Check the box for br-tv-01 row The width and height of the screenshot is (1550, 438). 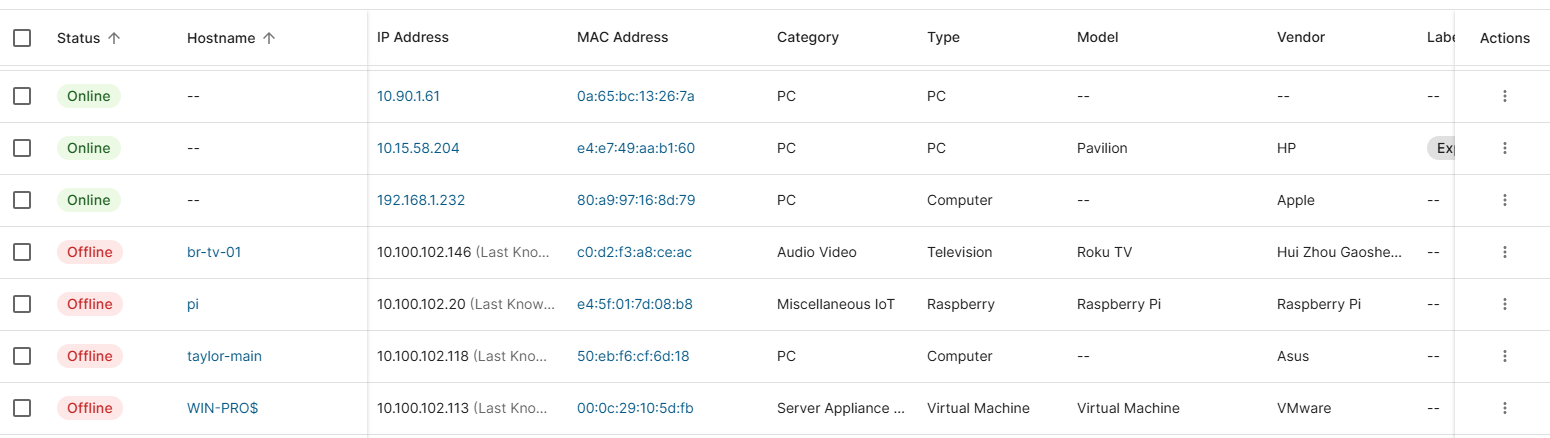click(22, 252)
